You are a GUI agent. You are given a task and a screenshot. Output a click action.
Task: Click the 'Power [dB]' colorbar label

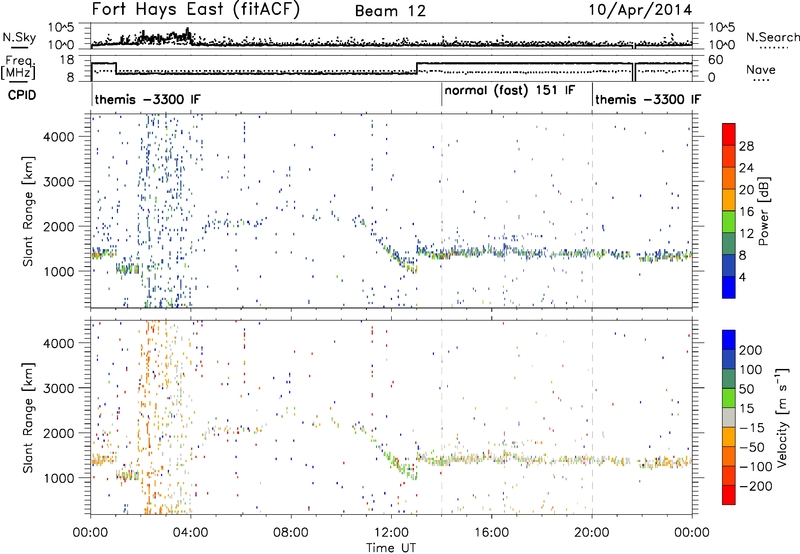pos(763,211)
